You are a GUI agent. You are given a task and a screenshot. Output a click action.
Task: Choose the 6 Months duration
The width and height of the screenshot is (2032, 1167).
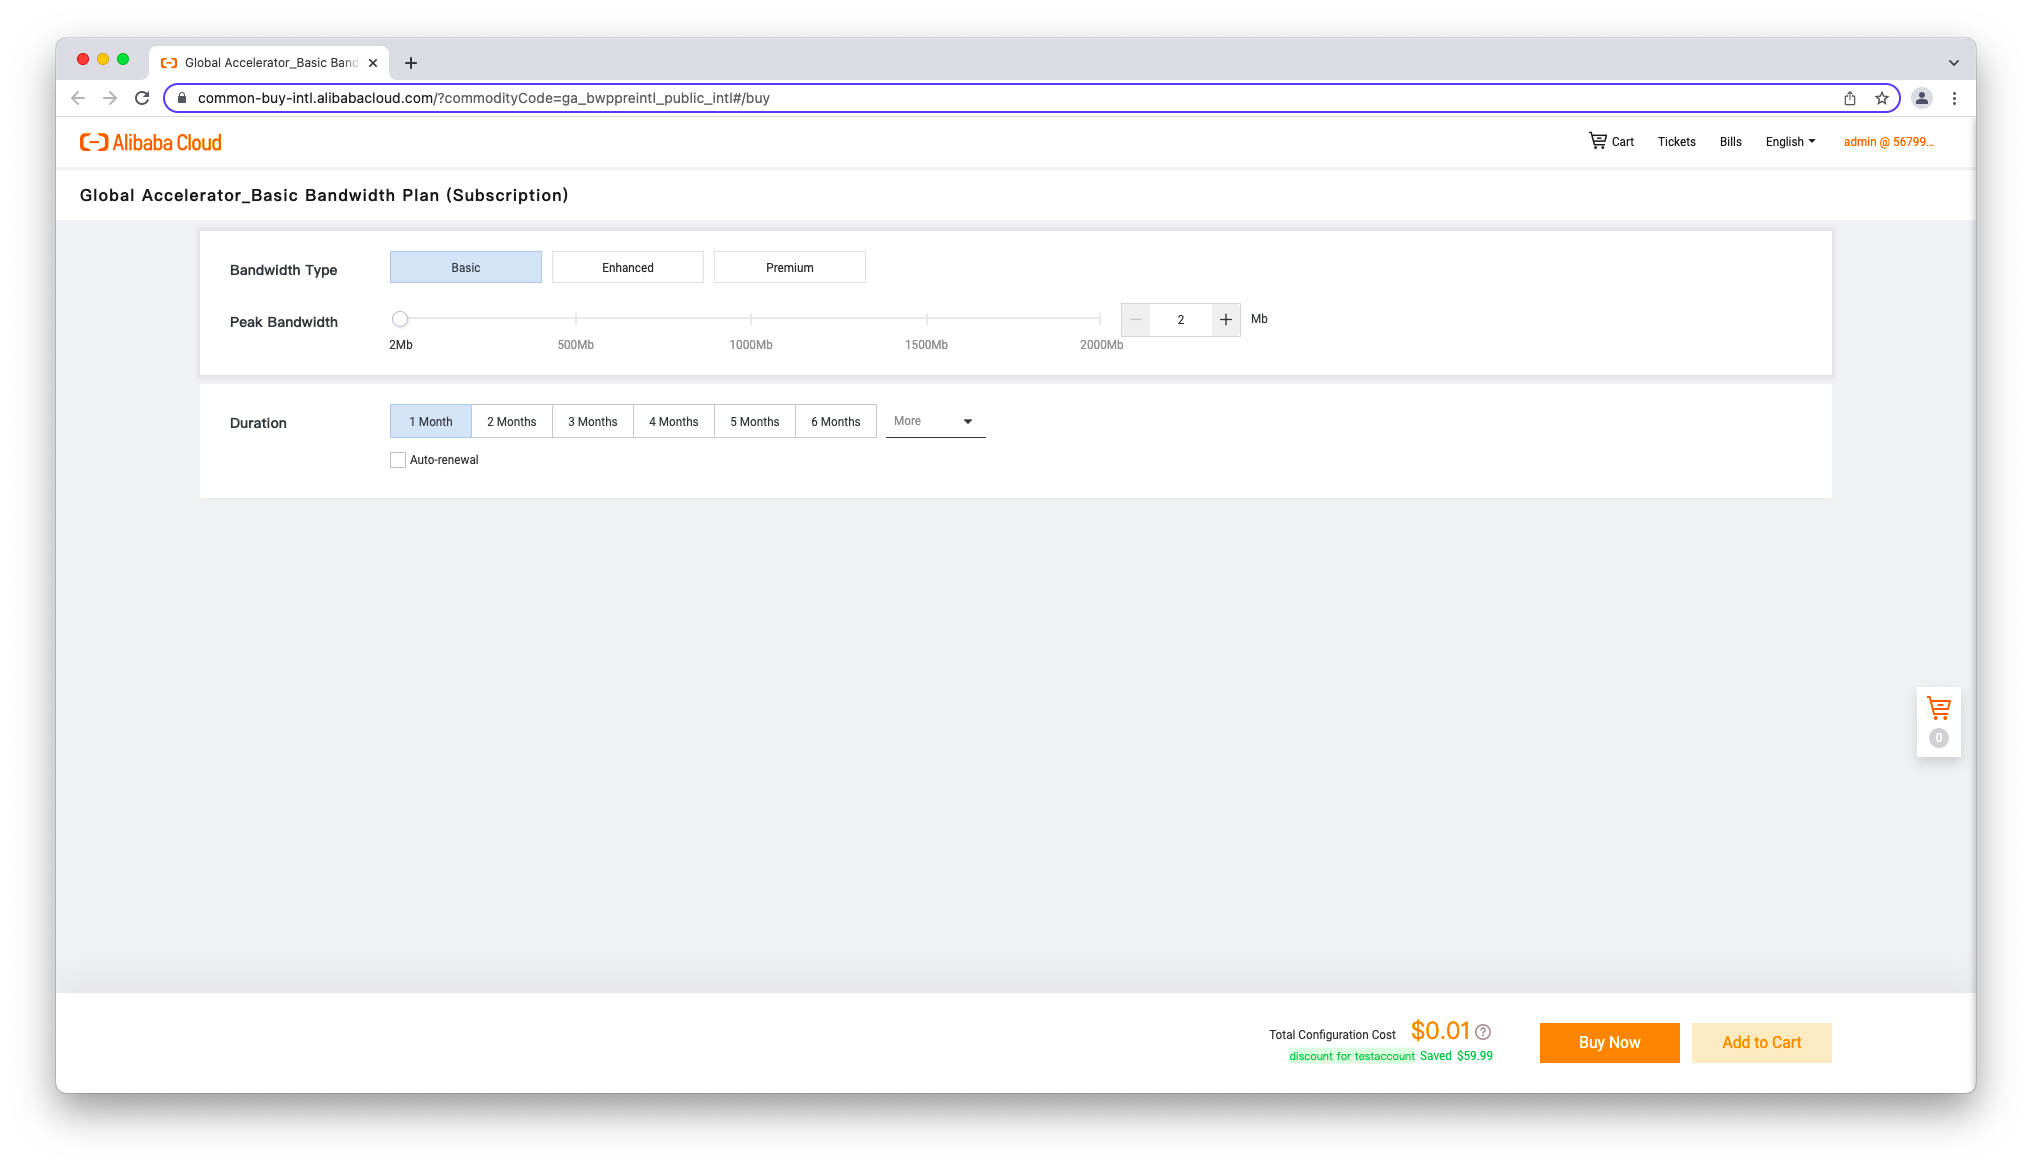pyautogui.click(x=836, y=422)
